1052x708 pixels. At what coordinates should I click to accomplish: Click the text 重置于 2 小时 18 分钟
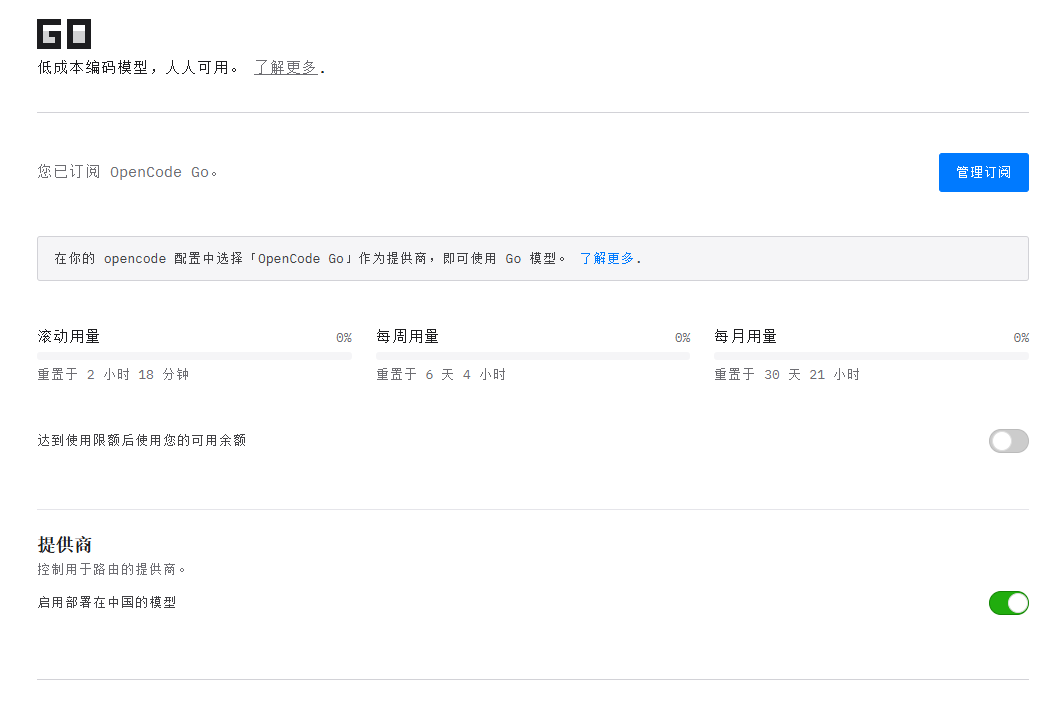(x=113, y=374)
